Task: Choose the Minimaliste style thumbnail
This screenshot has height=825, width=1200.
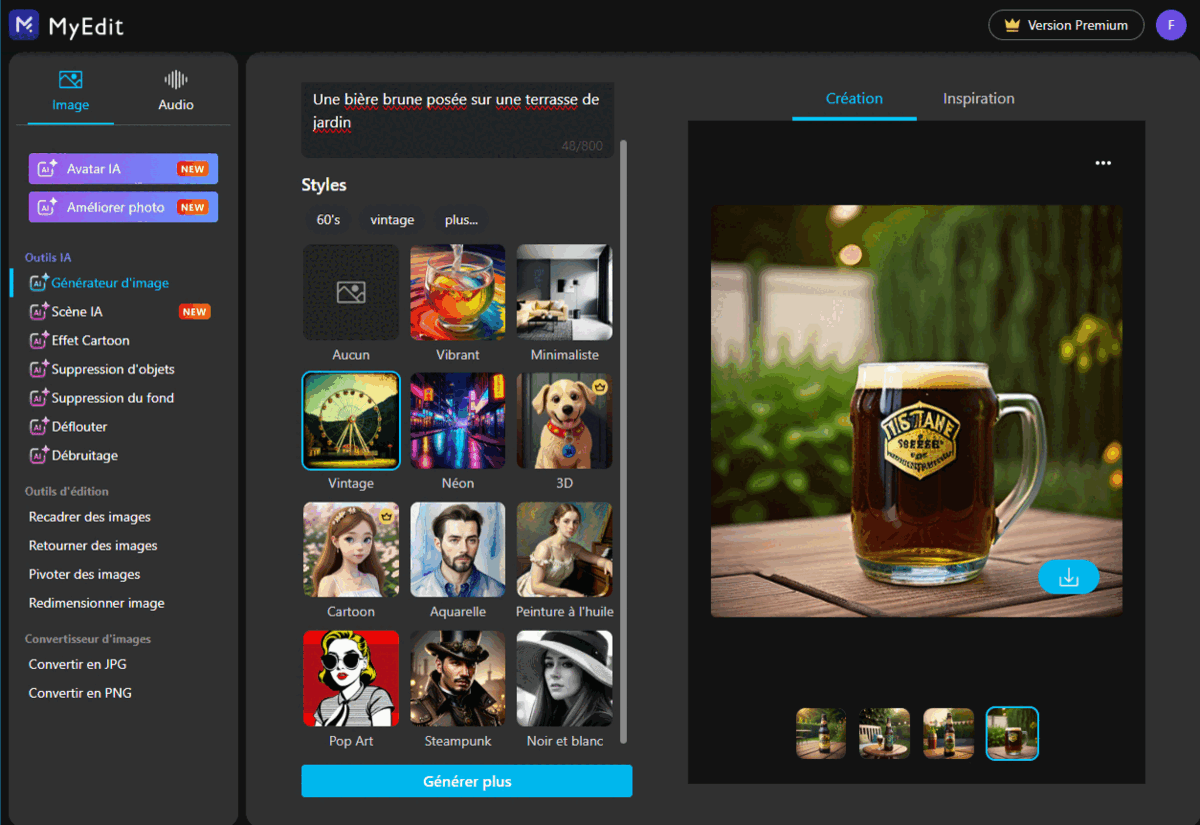Action: tap(565, 292)
